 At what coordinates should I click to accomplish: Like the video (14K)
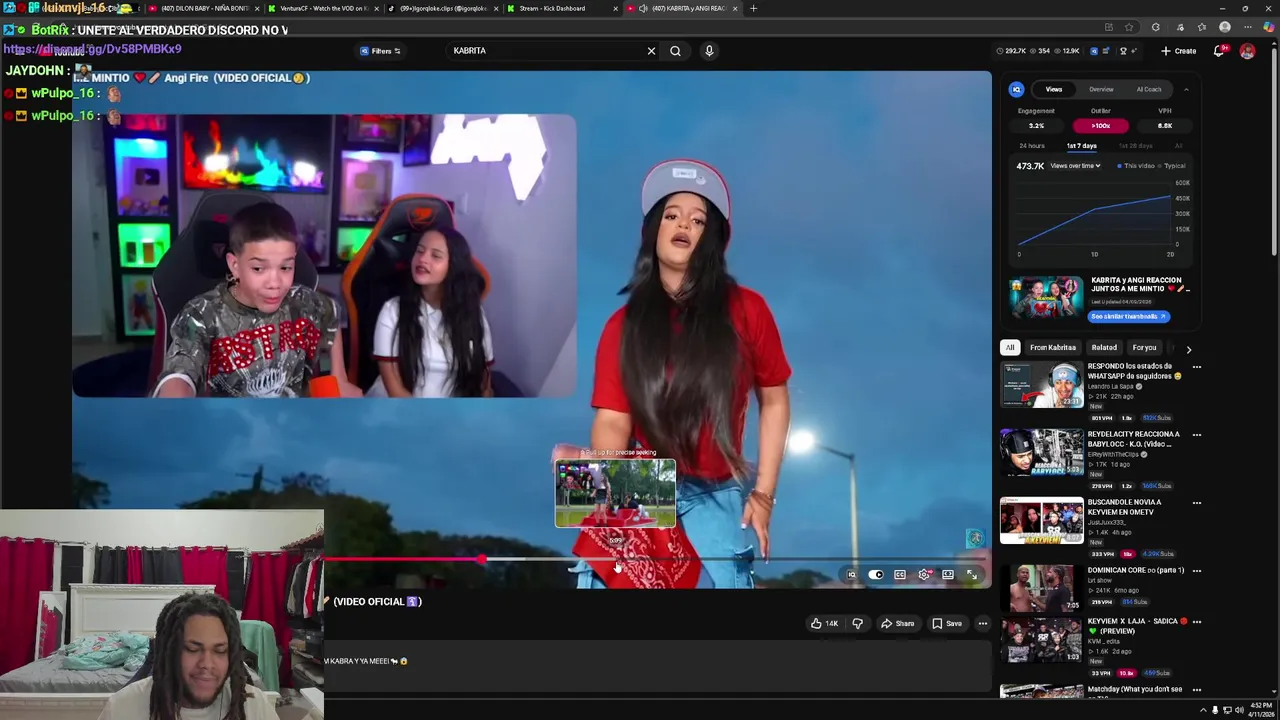click(825, 624)
